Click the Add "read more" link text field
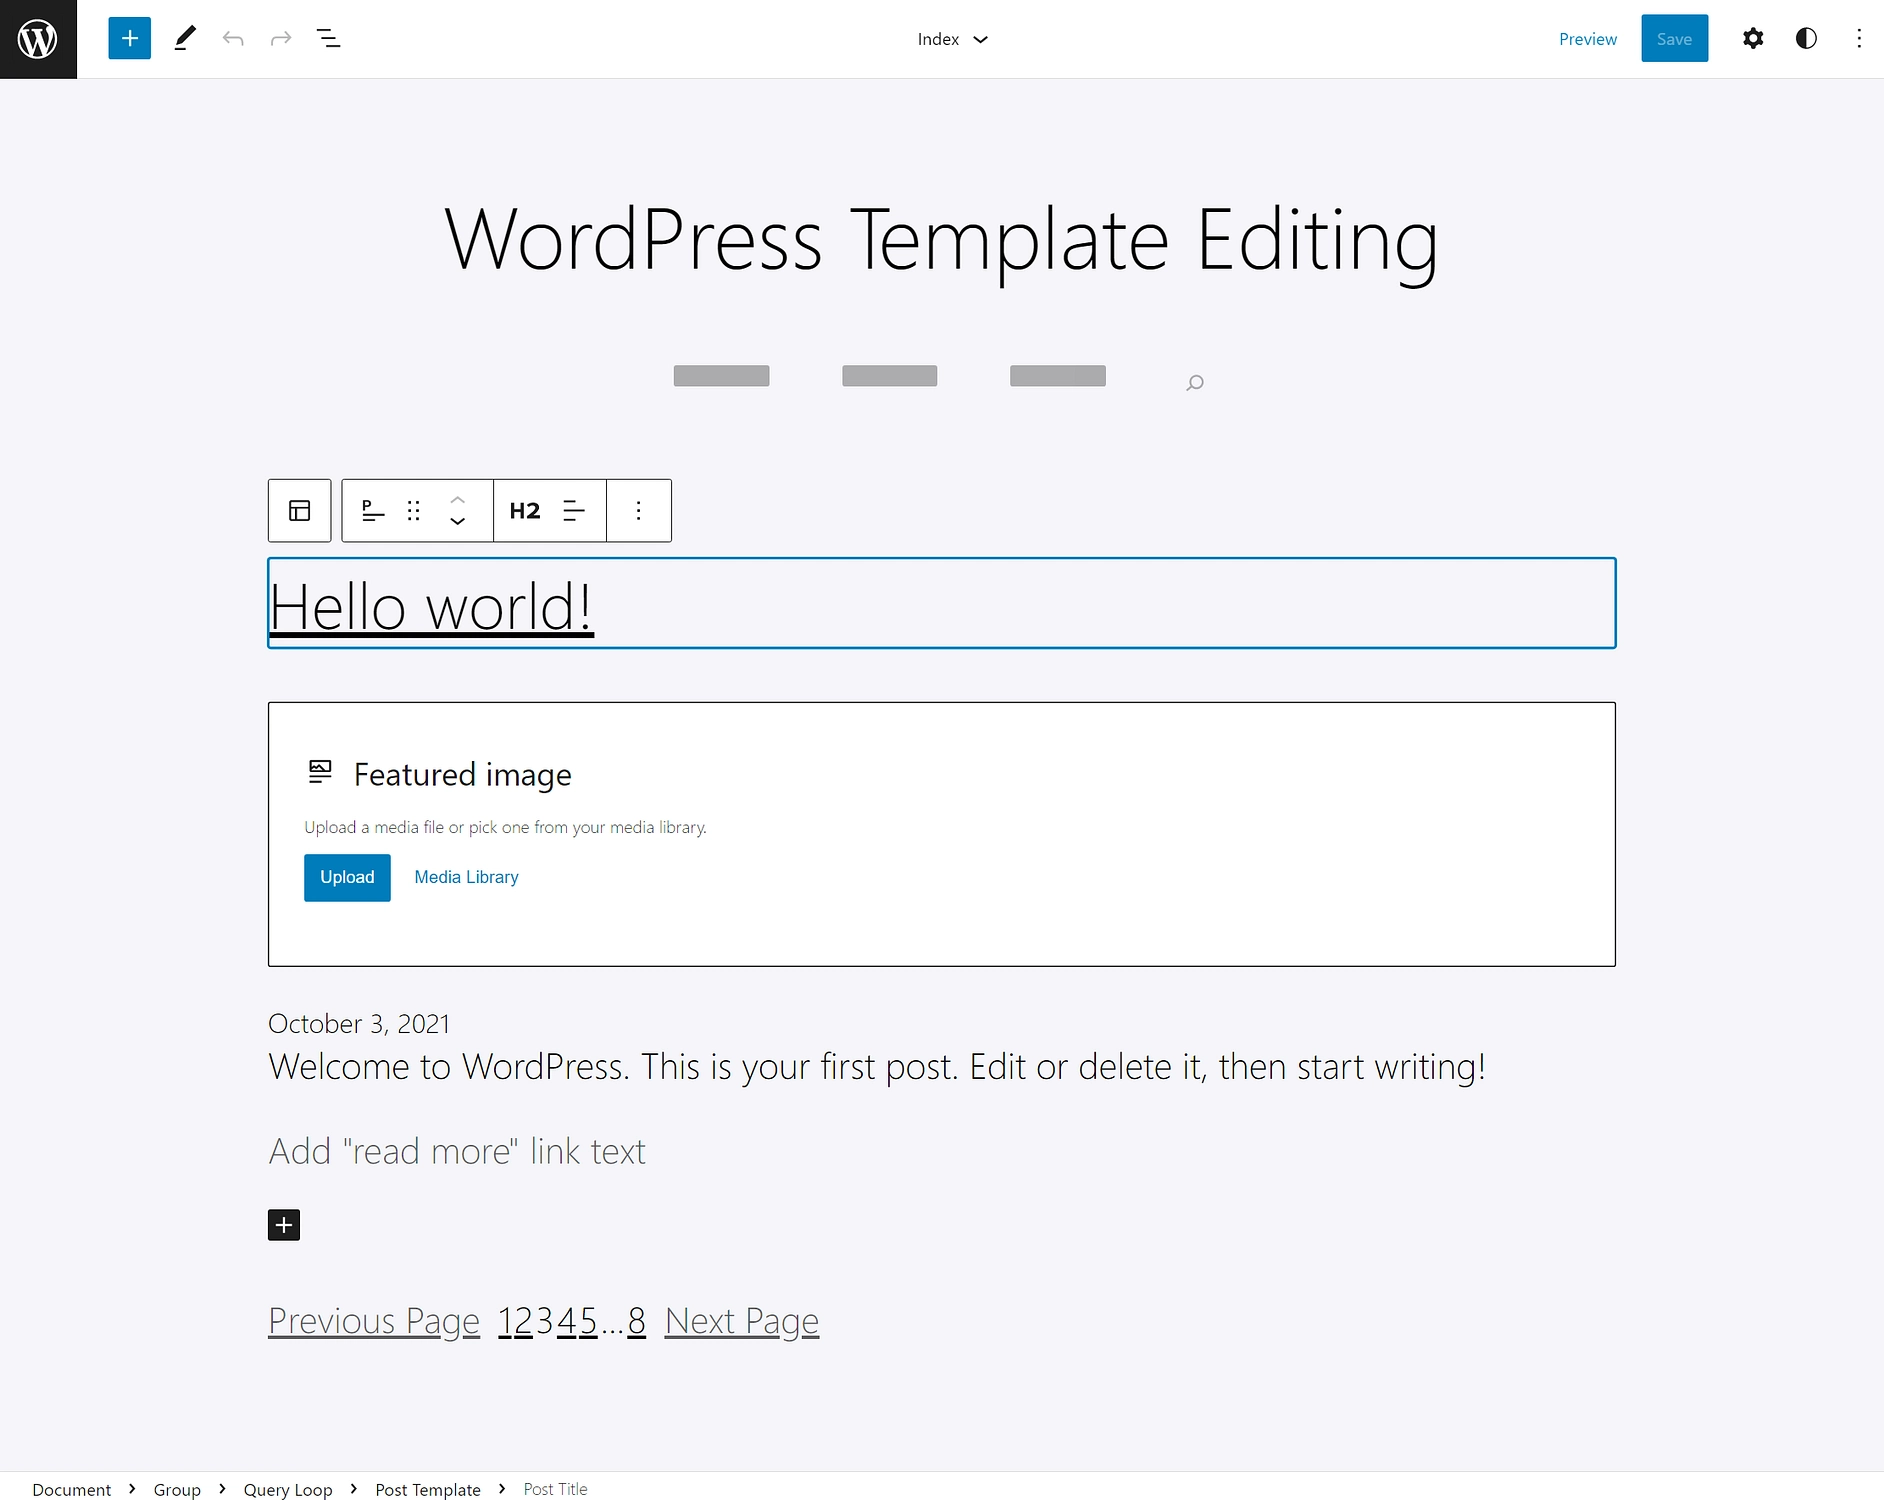This screenshot has width=1884, height=1500. point(457,1152)
